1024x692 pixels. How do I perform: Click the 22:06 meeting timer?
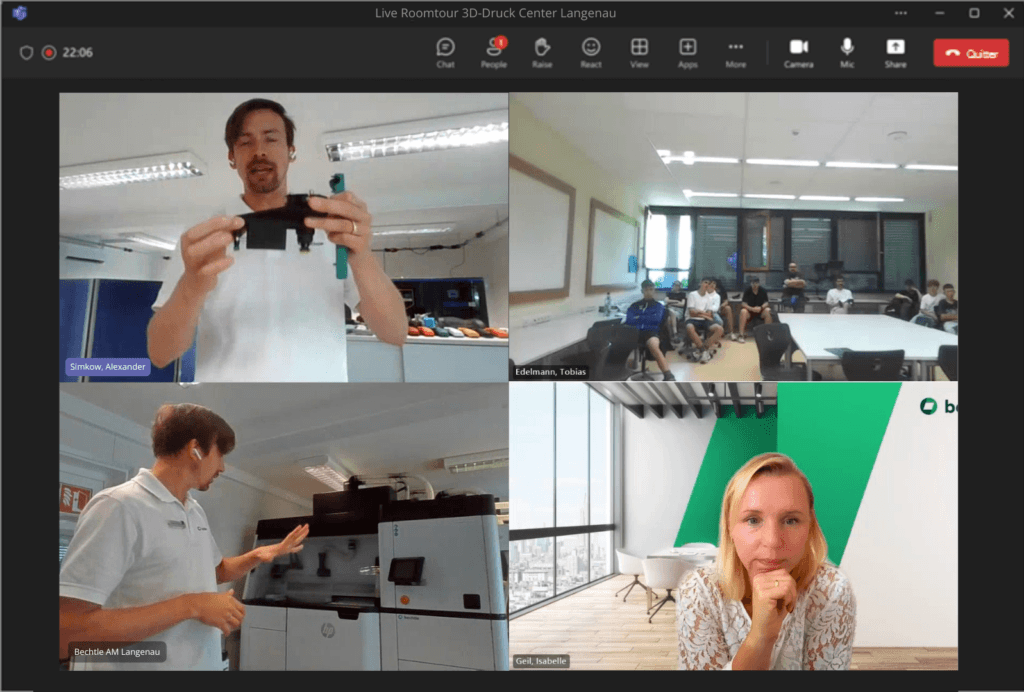pos(78,53)
